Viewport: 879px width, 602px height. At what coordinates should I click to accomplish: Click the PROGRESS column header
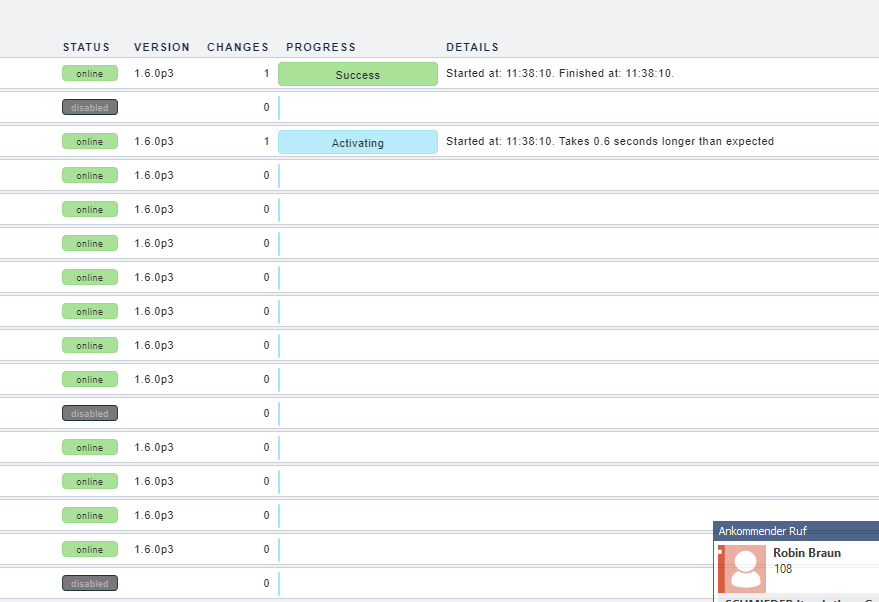click(x=321, y=47)
